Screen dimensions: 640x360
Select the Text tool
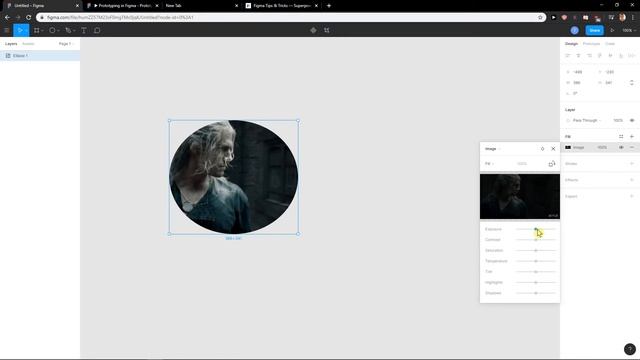pos(84,30)
